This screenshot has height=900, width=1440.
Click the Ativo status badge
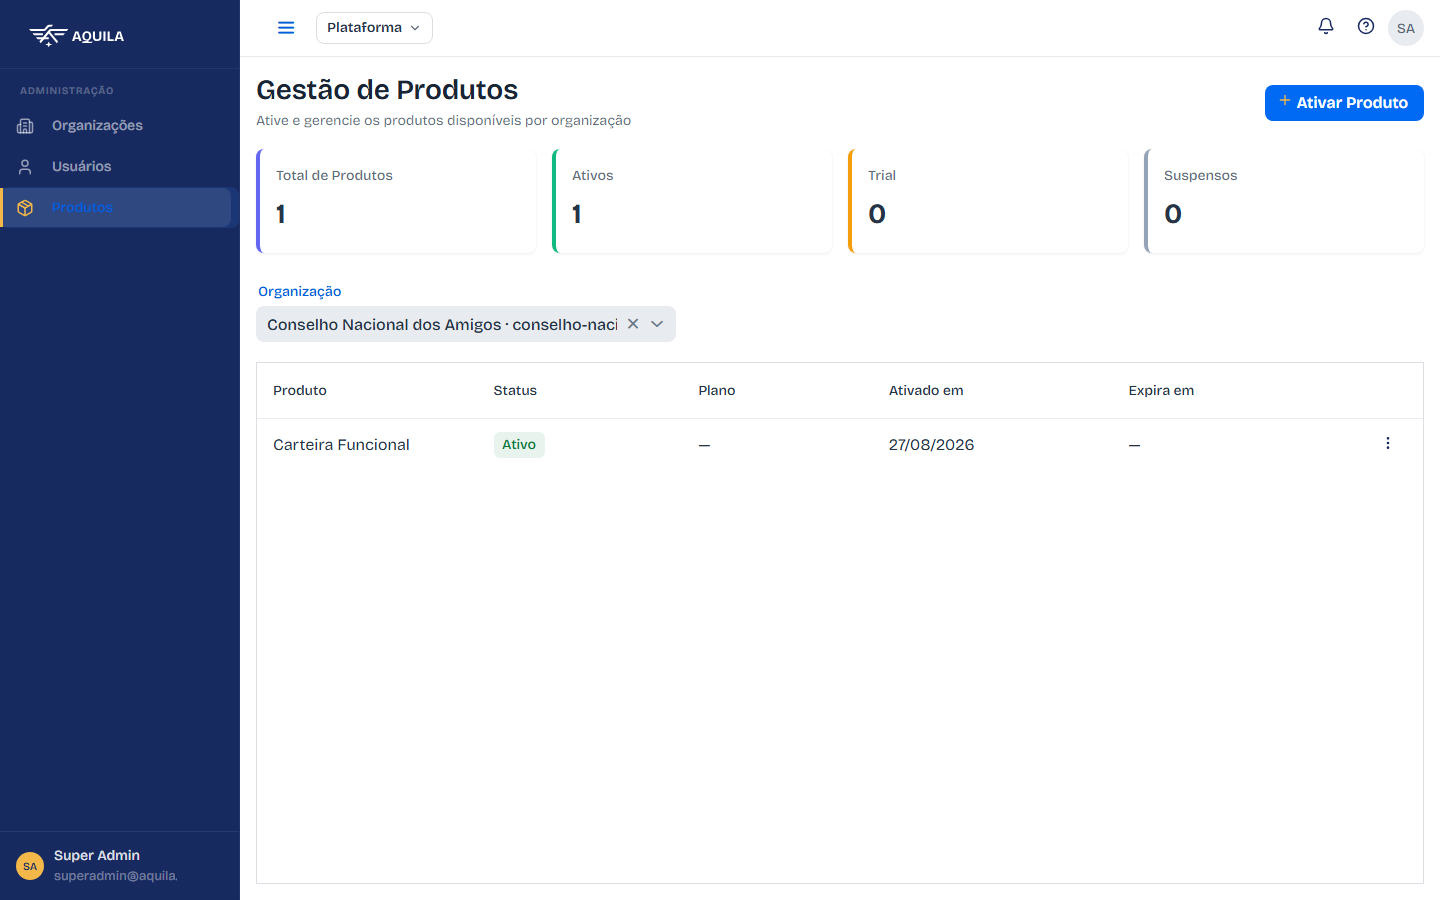(x=519, y=445)
